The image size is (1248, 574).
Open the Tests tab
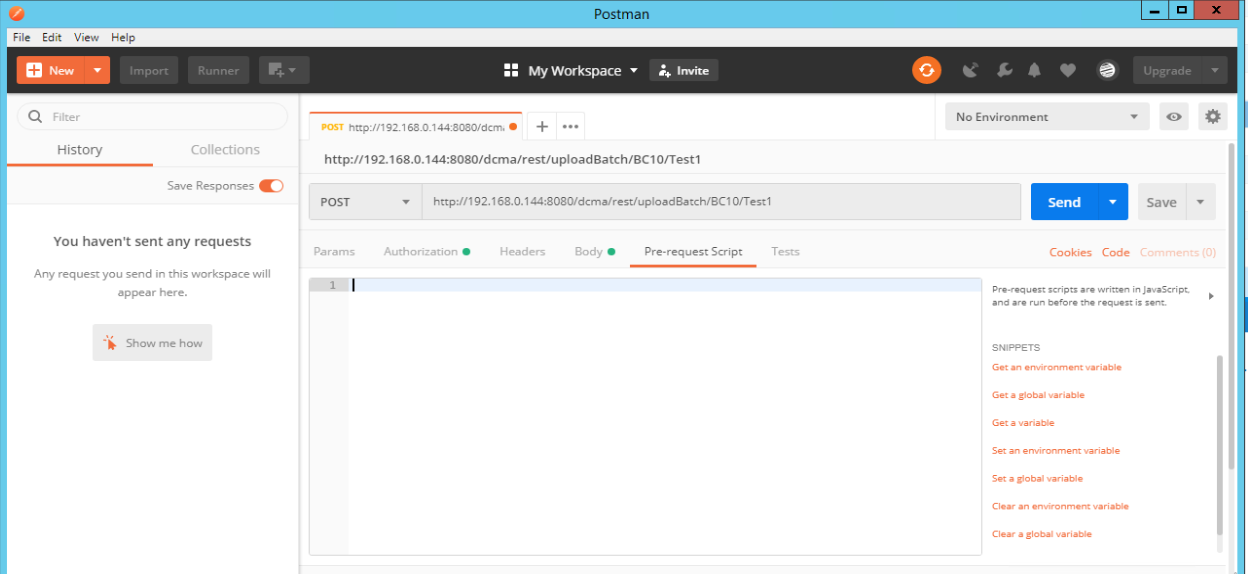(x=785, y=252)
